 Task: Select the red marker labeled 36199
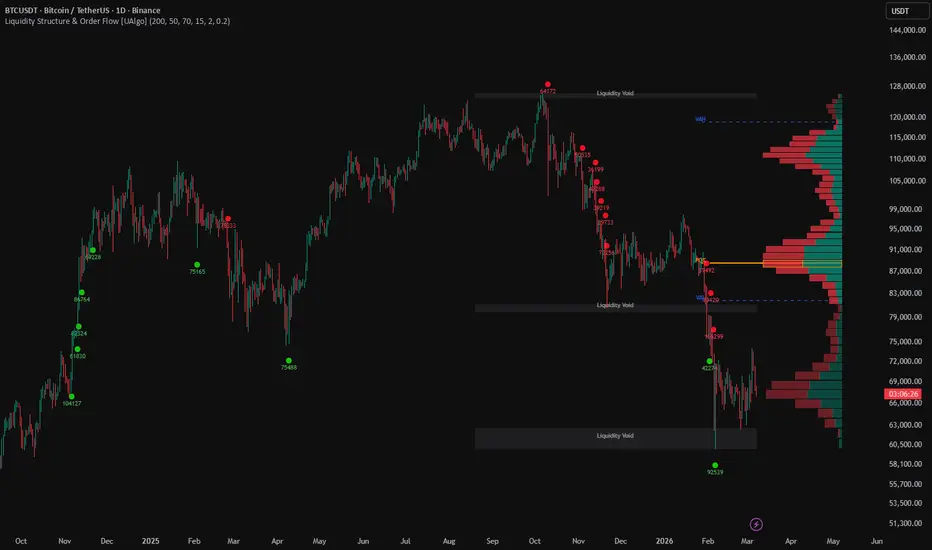click(595, 163)
